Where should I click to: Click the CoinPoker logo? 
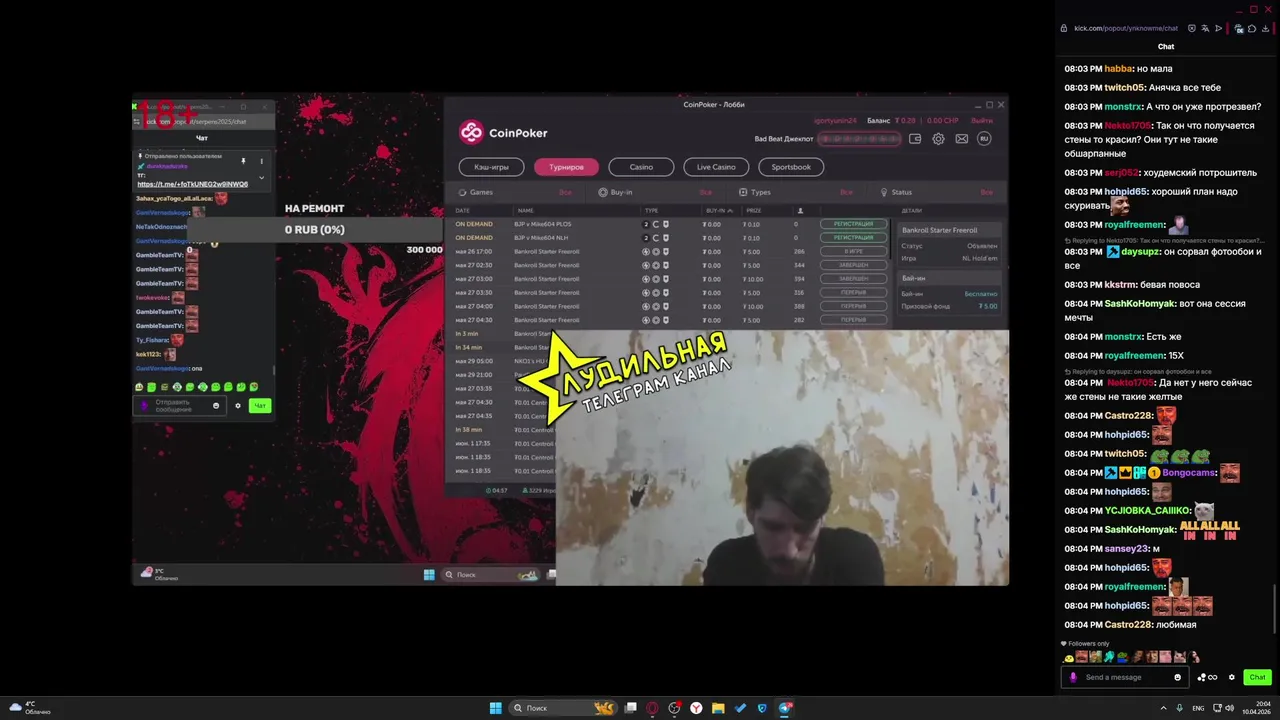[x=503, y=132]
